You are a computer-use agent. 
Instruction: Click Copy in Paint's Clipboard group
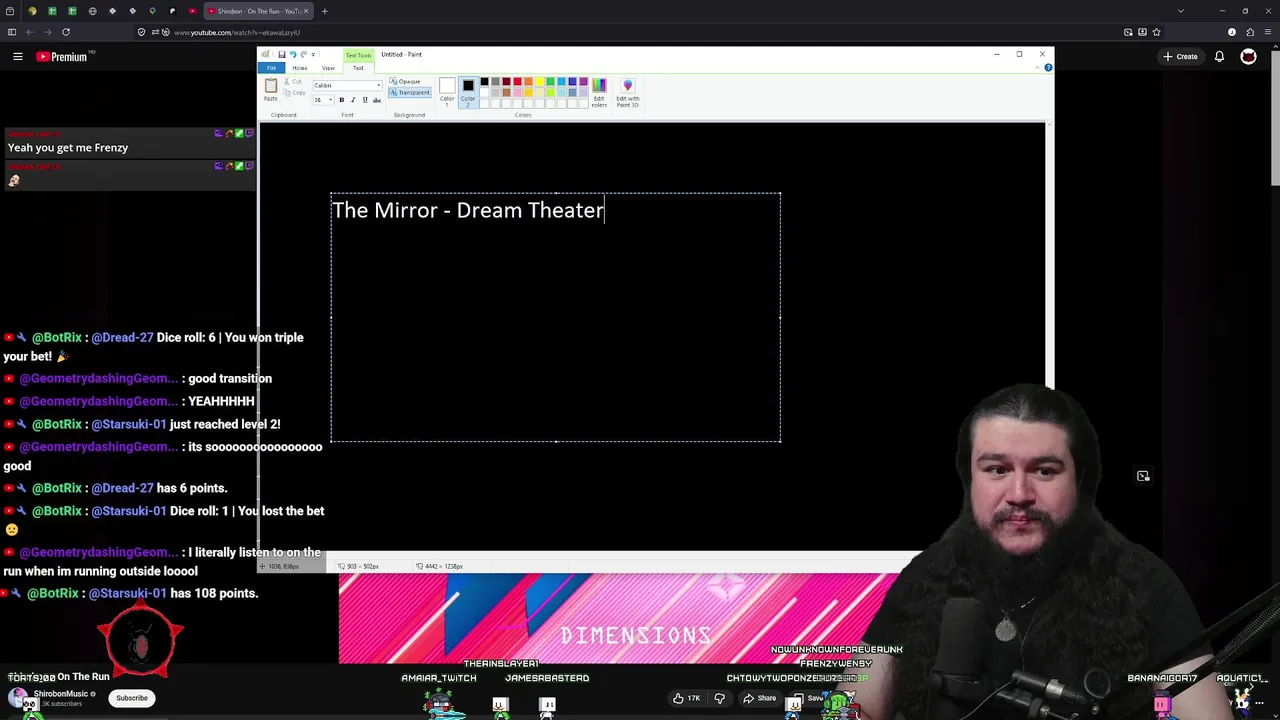pyautogui.click(x=294, y=93)
